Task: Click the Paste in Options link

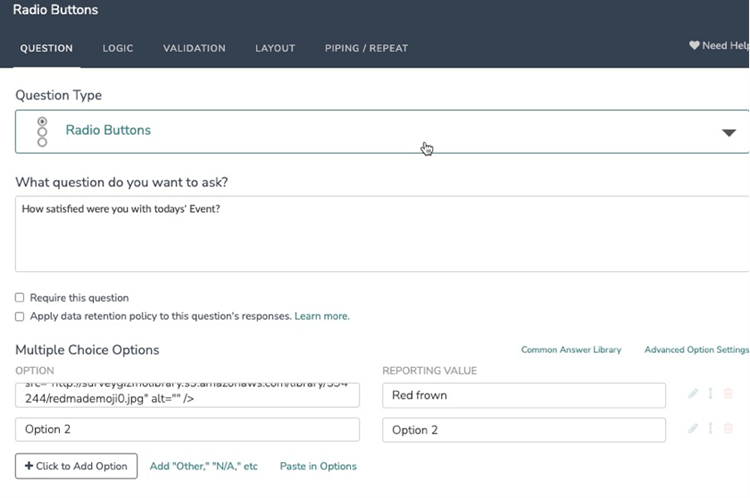Action: pyautogui.click(x=318, y=466)
